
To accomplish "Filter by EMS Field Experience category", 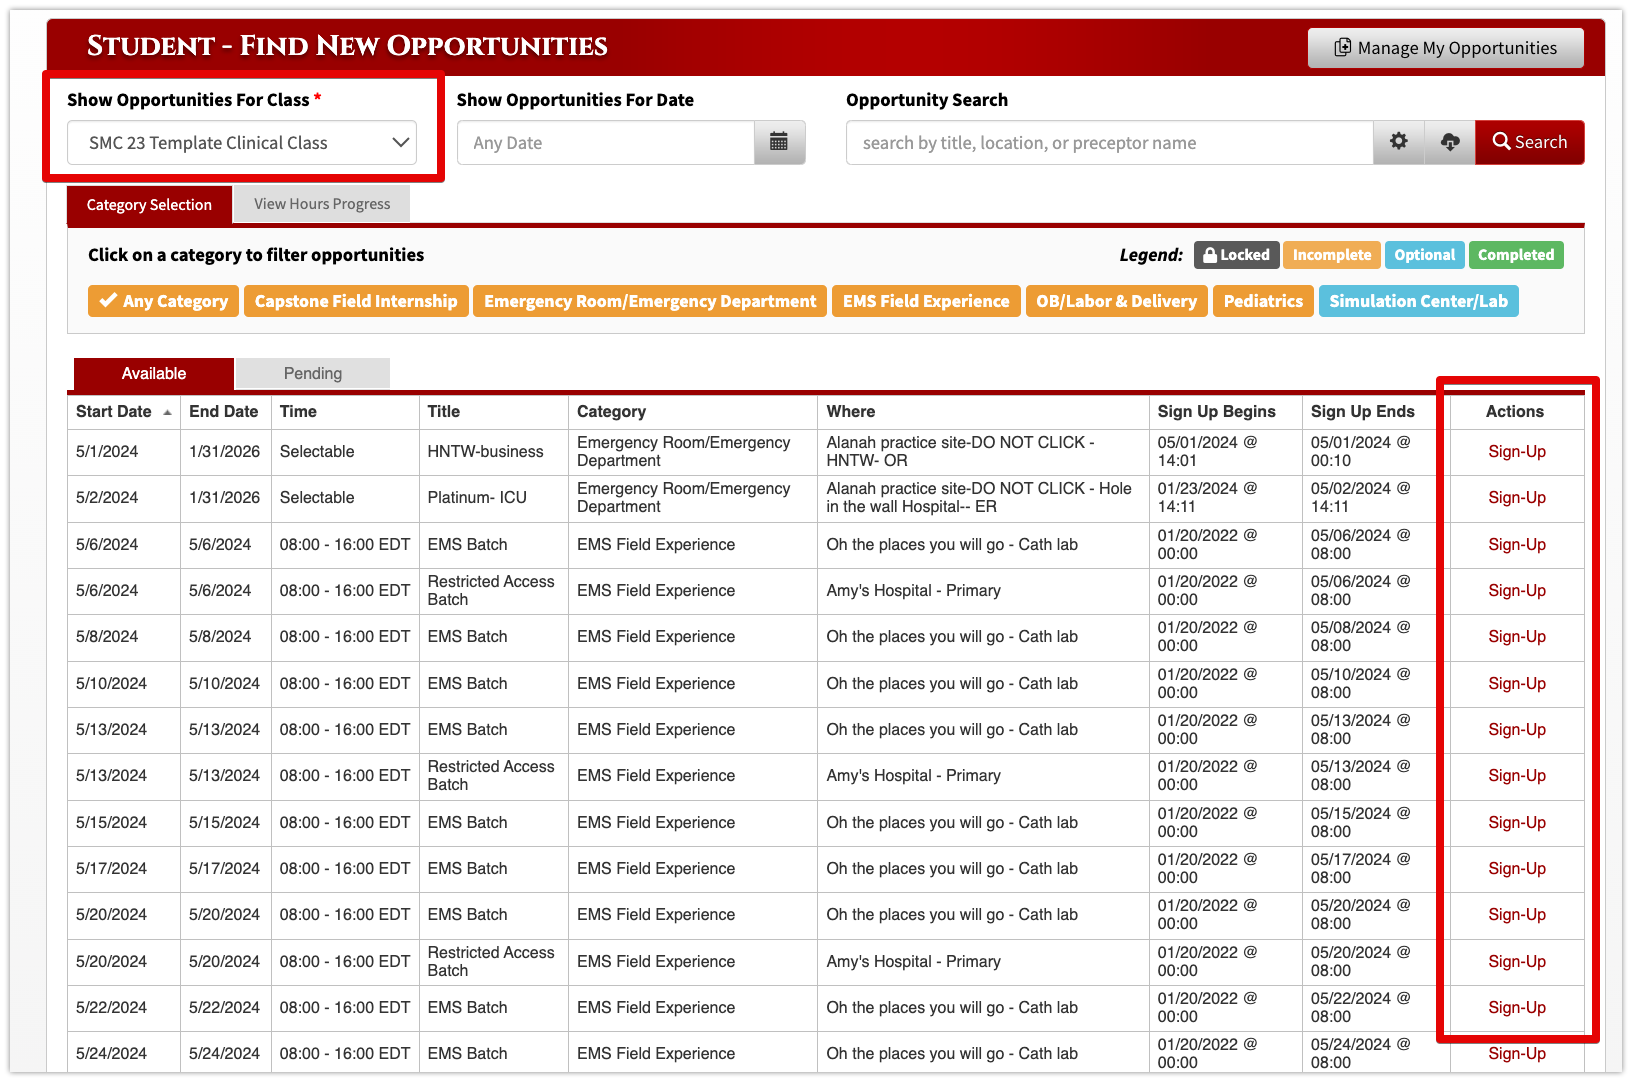I will 926,301.
